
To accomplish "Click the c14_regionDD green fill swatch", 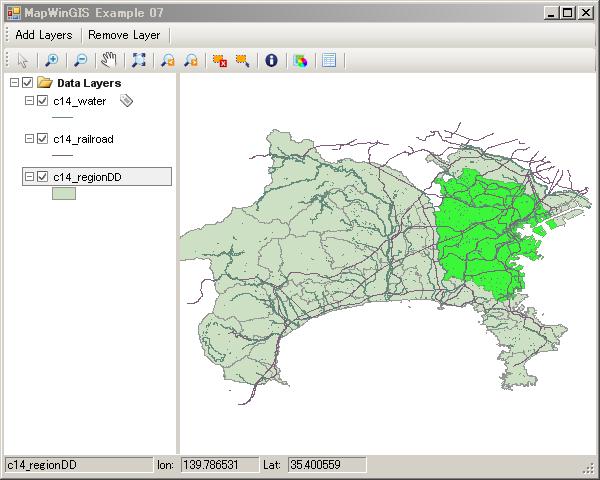I will 64,194.
